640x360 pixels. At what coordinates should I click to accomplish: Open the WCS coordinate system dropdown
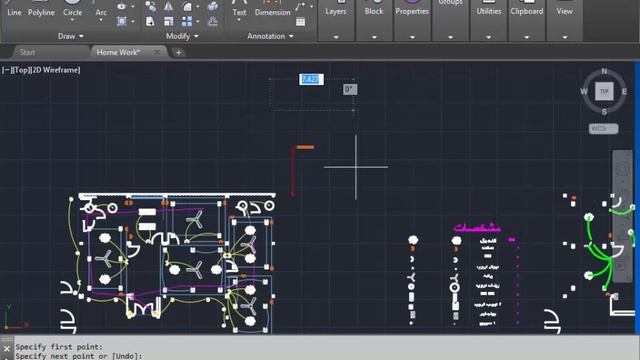click(603, 129)
